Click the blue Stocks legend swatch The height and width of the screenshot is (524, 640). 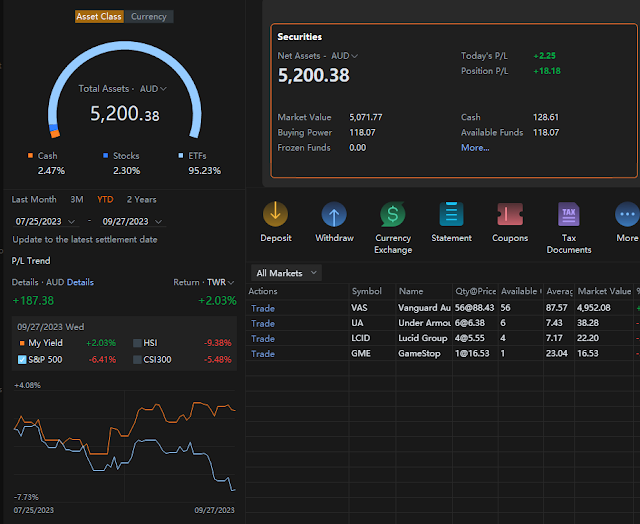click(x=106, y=155)
